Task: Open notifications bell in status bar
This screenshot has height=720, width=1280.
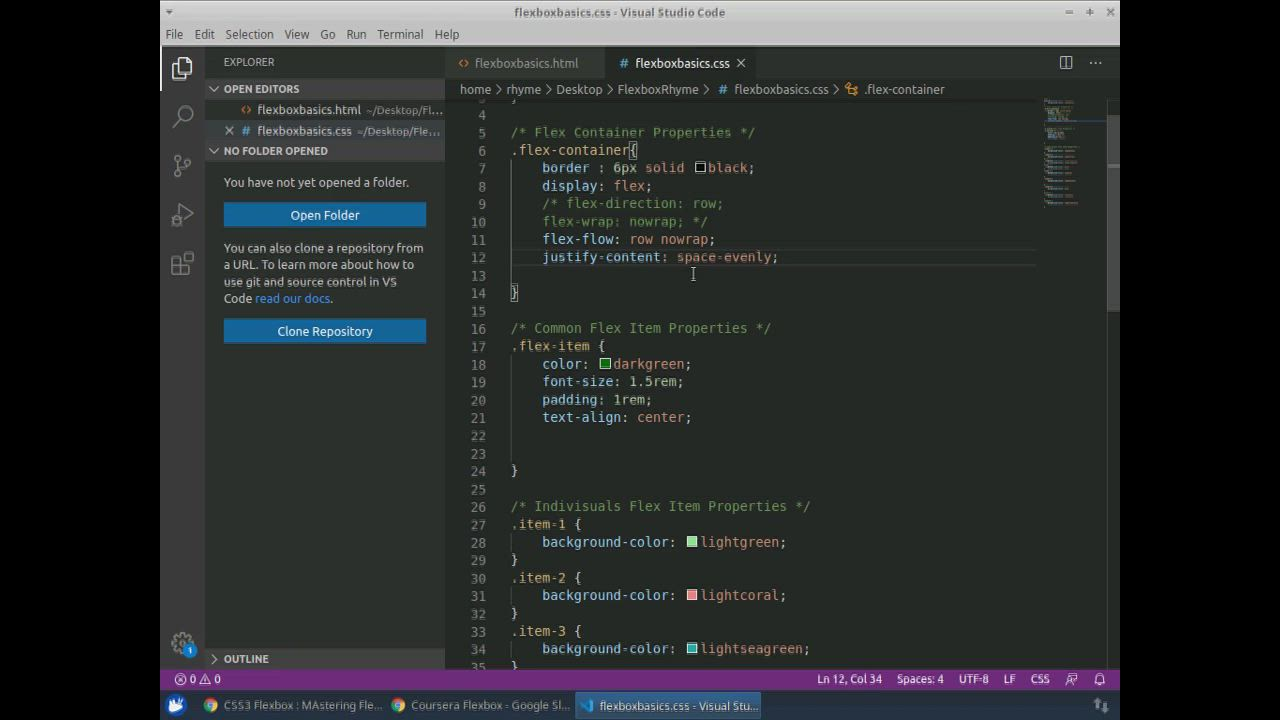Action: click(x=1099, y=679)
